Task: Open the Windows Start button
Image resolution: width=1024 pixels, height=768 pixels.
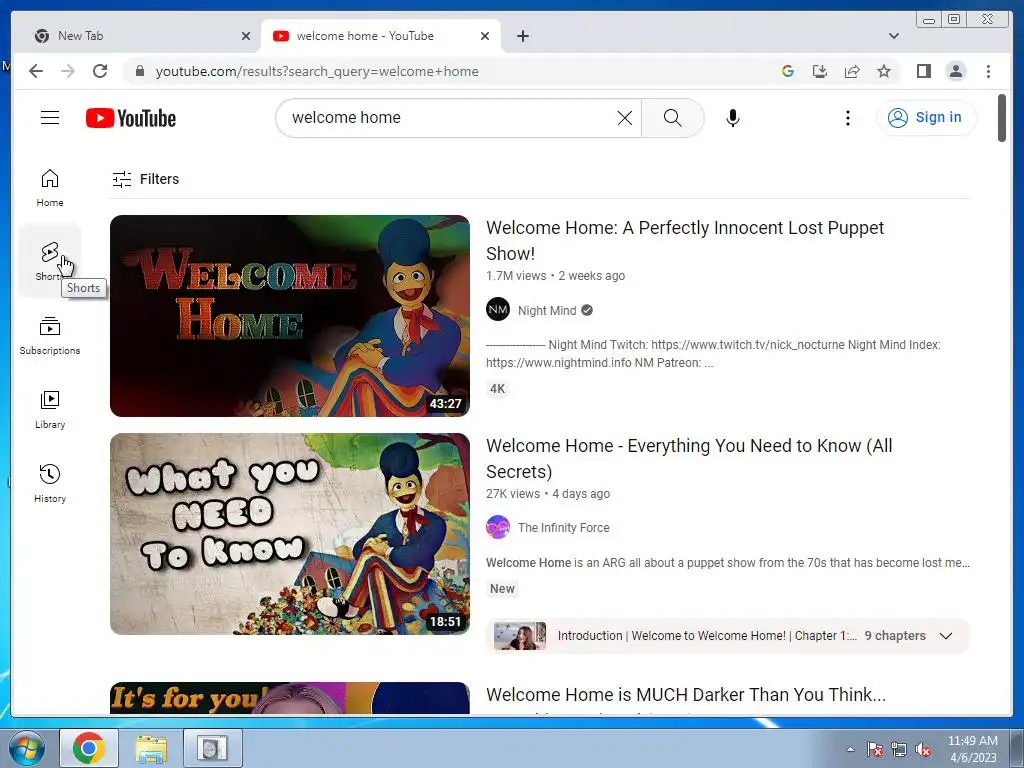Action: tap(27, 749)
